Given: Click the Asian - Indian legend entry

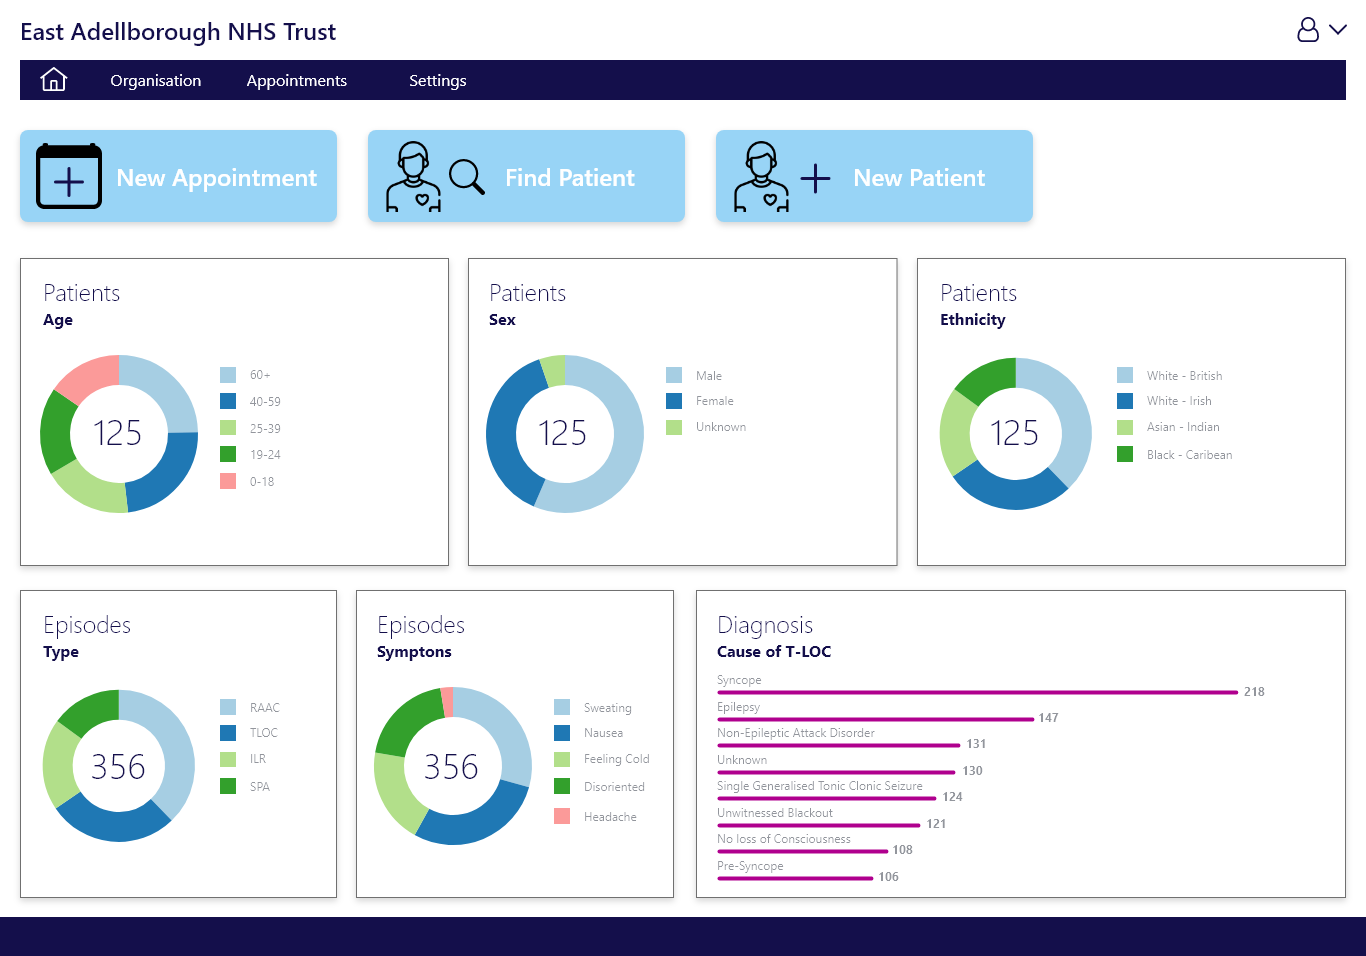Looking at the screenshot, I should coord(1168,427).
